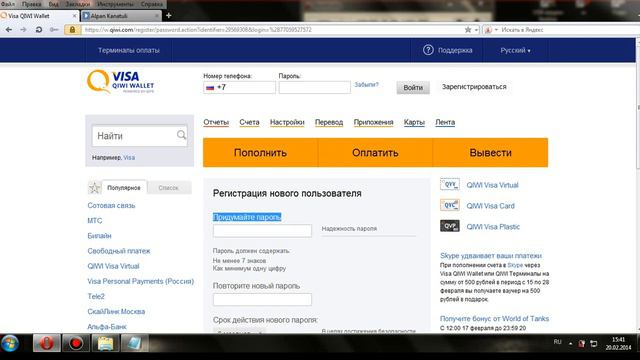Click the favorites star icon beside Популярное
640x360 pixels.
pos(94,187)
